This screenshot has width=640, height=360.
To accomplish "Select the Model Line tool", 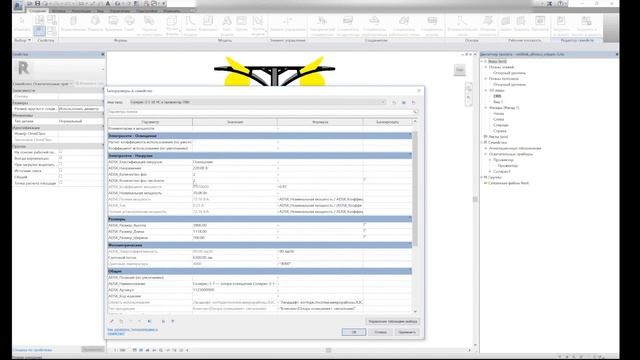I will [191, 25].
